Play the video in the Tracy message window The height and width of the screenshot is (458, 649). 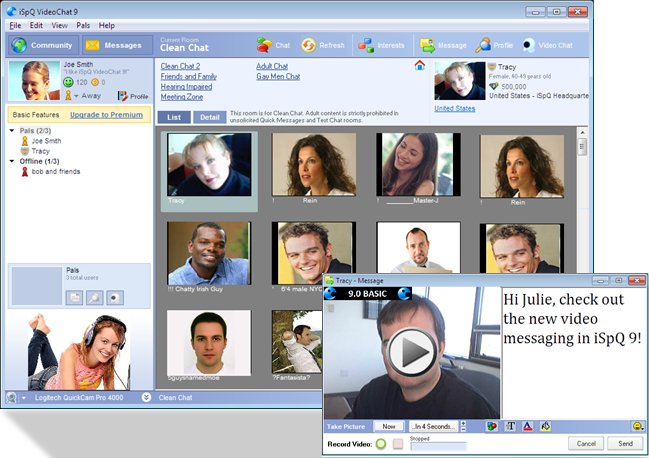[412, 351]
